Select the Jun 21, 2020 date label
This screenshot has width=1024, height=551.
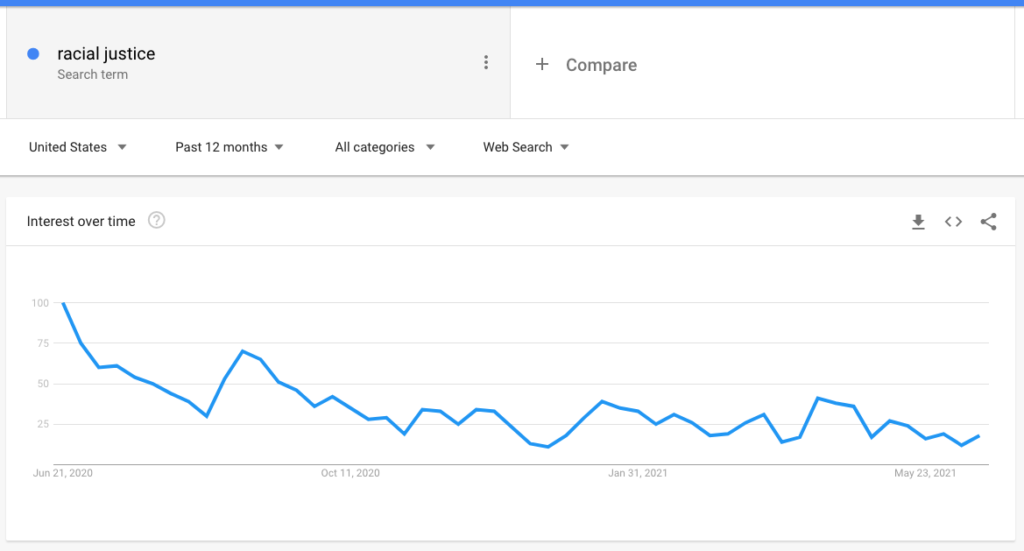62,473
